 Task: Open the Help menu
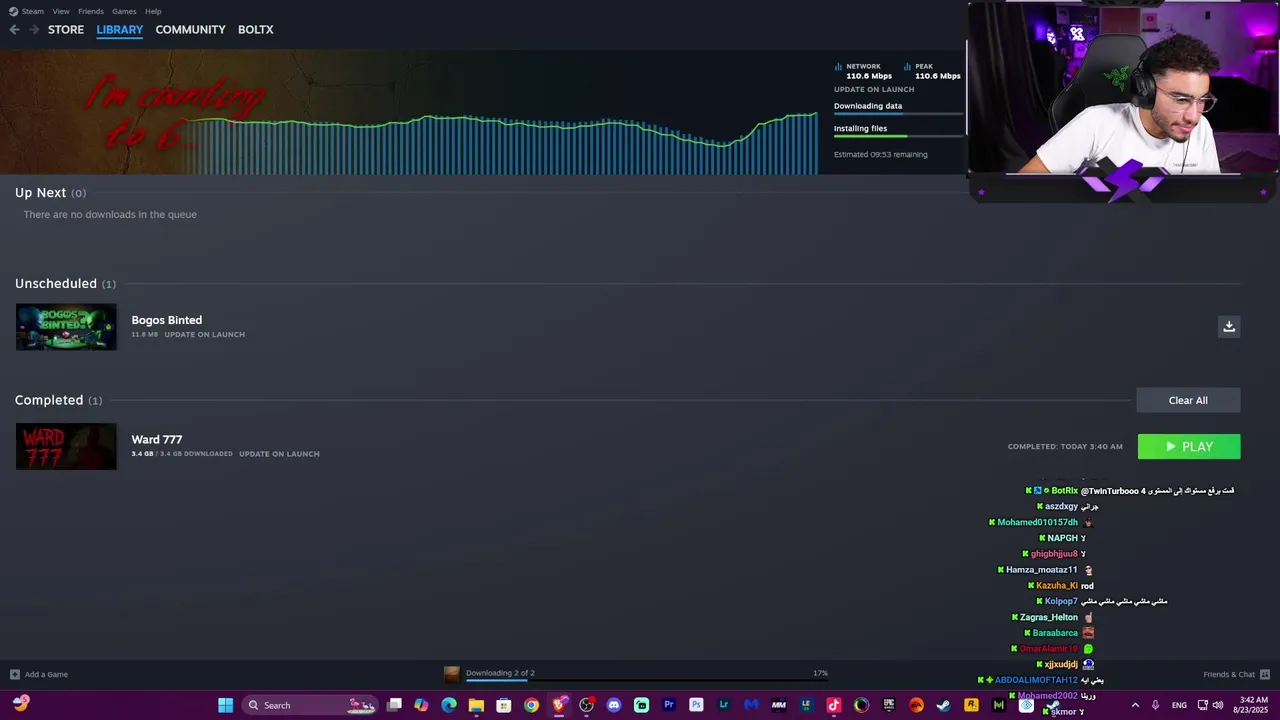(153, 11)
